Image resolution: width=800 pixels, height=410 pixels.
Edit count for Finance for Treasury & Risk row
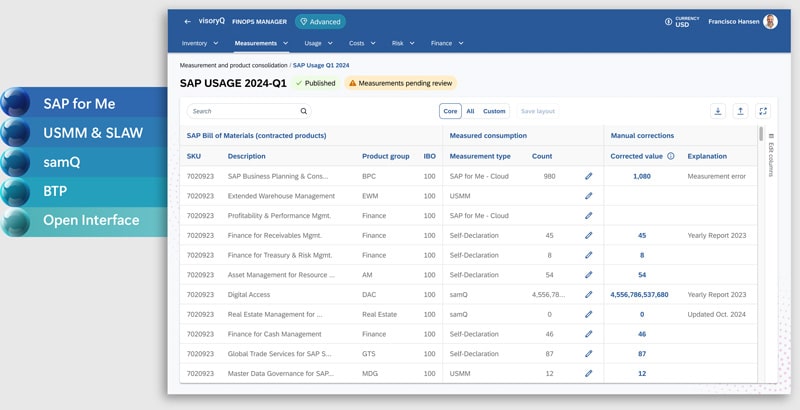pos(588,255)
